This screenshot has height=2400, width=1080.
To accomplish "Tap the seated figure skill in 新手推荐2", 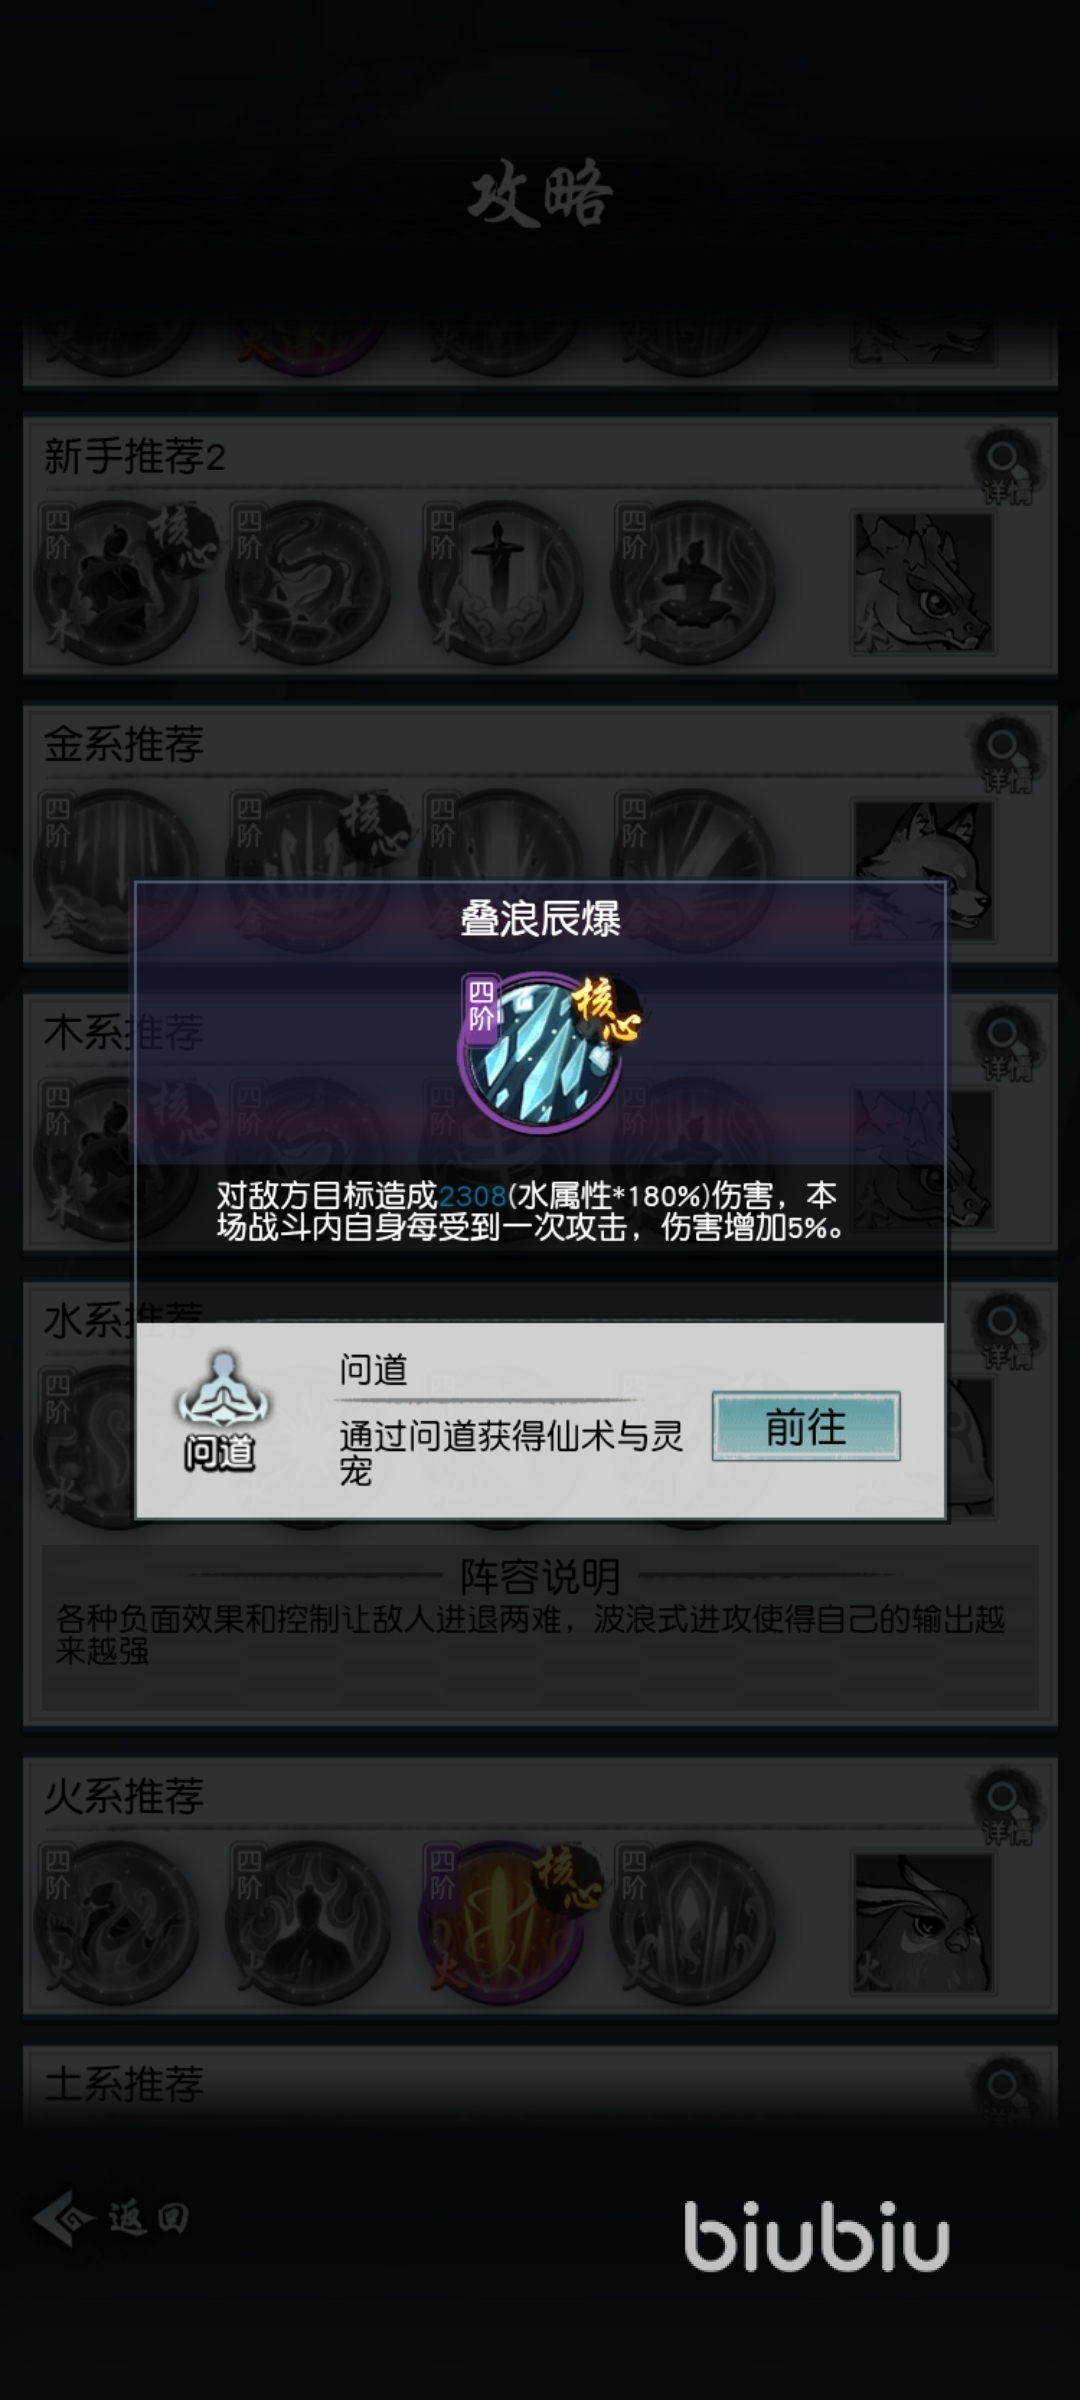I will tap(693, 583).
